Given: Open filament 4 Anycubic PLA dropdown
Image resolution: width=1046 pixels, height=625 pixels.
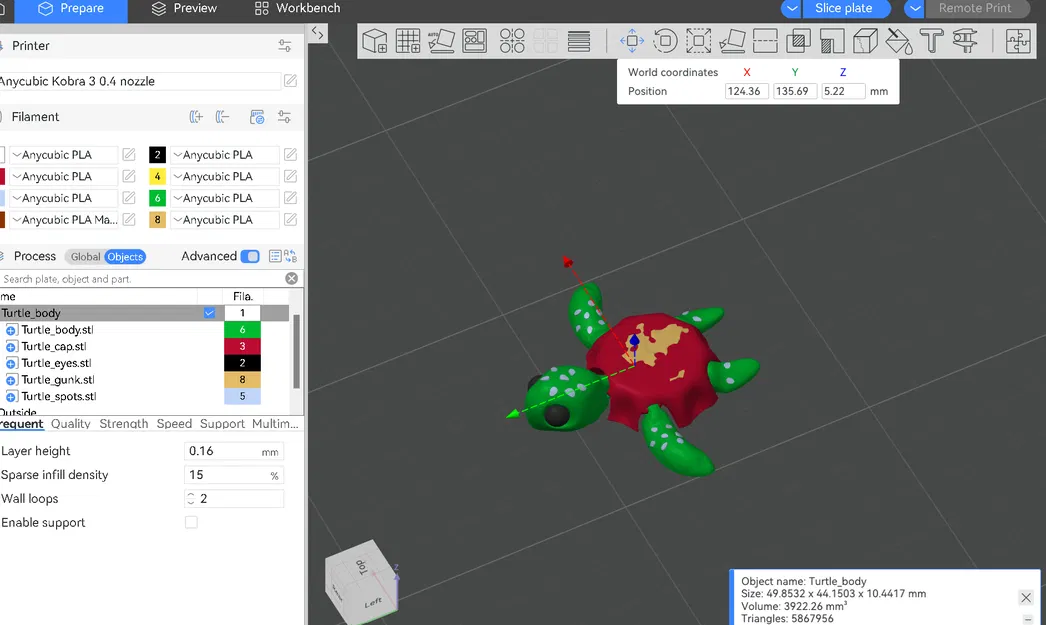Looking at the screenshot, I should (x=225, y=176).
